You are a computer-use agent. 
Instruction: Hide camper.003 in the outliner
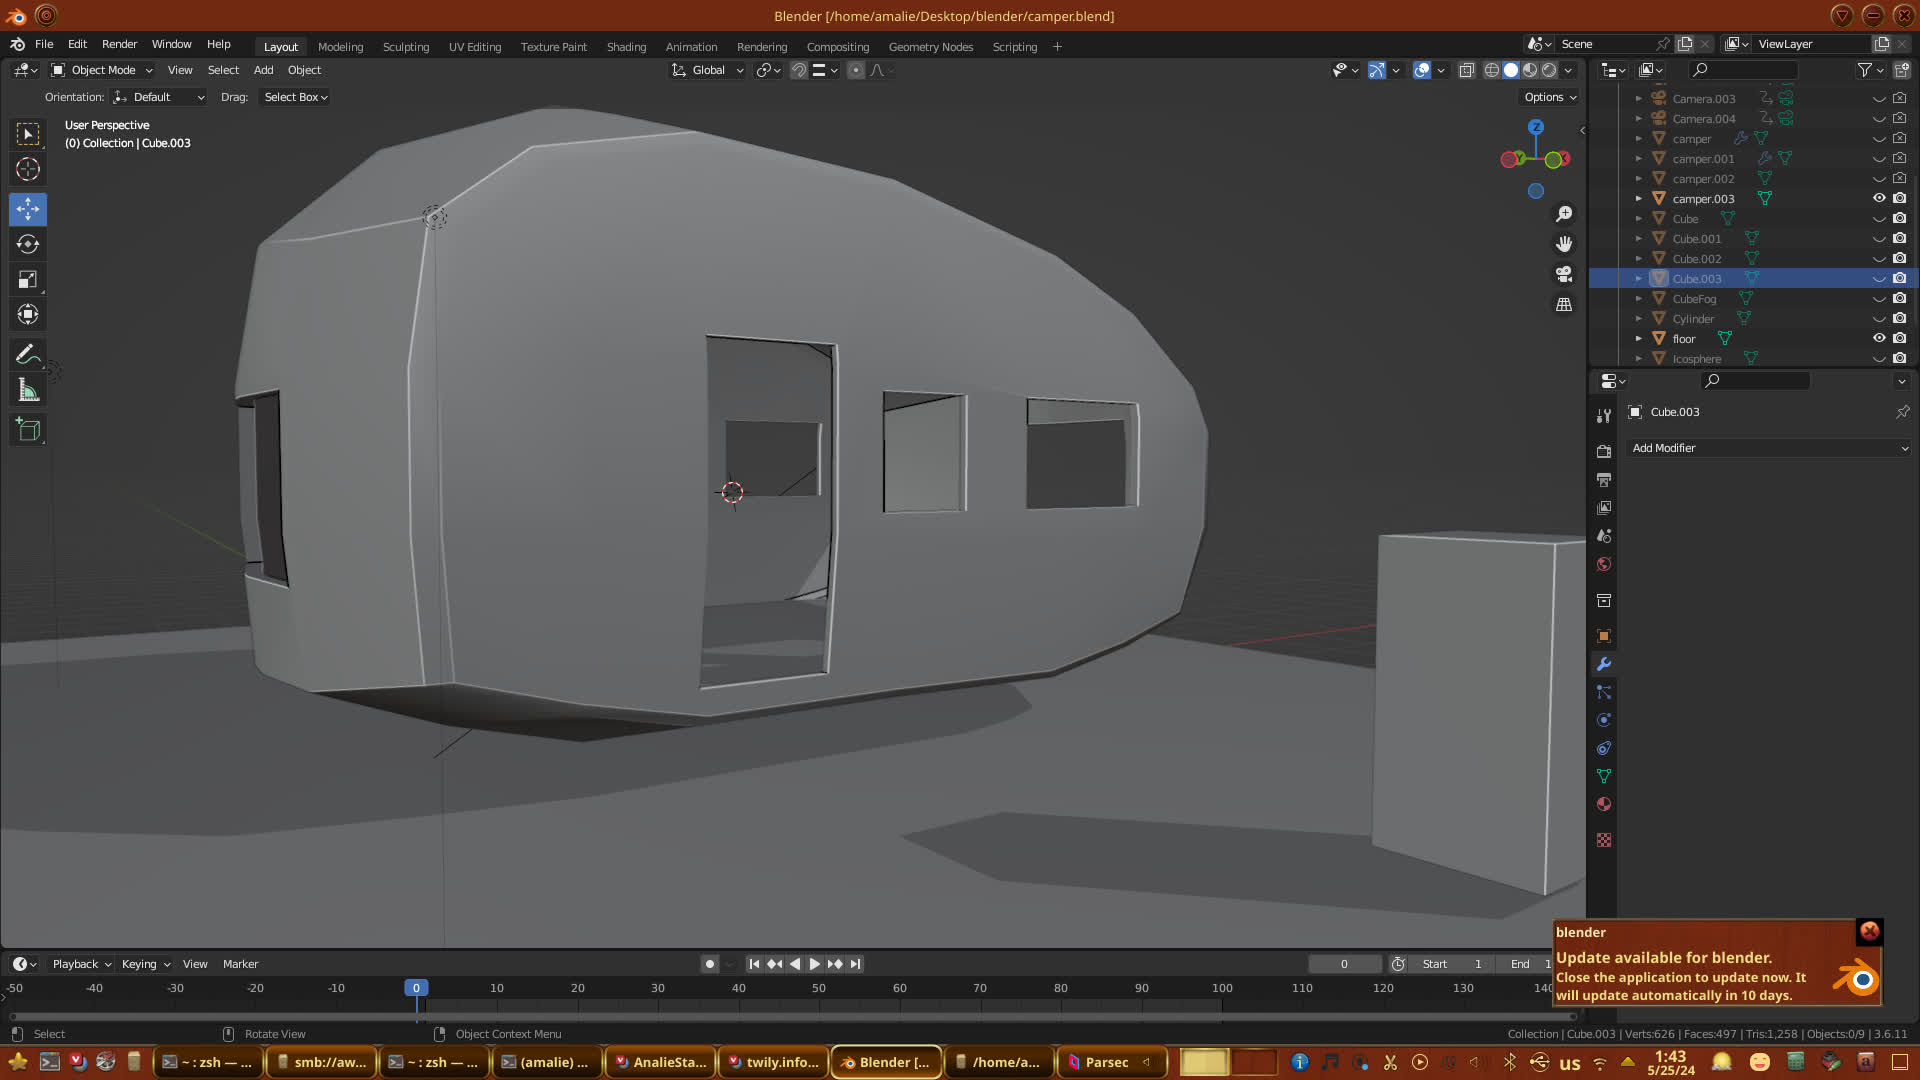pos(1879,198)
